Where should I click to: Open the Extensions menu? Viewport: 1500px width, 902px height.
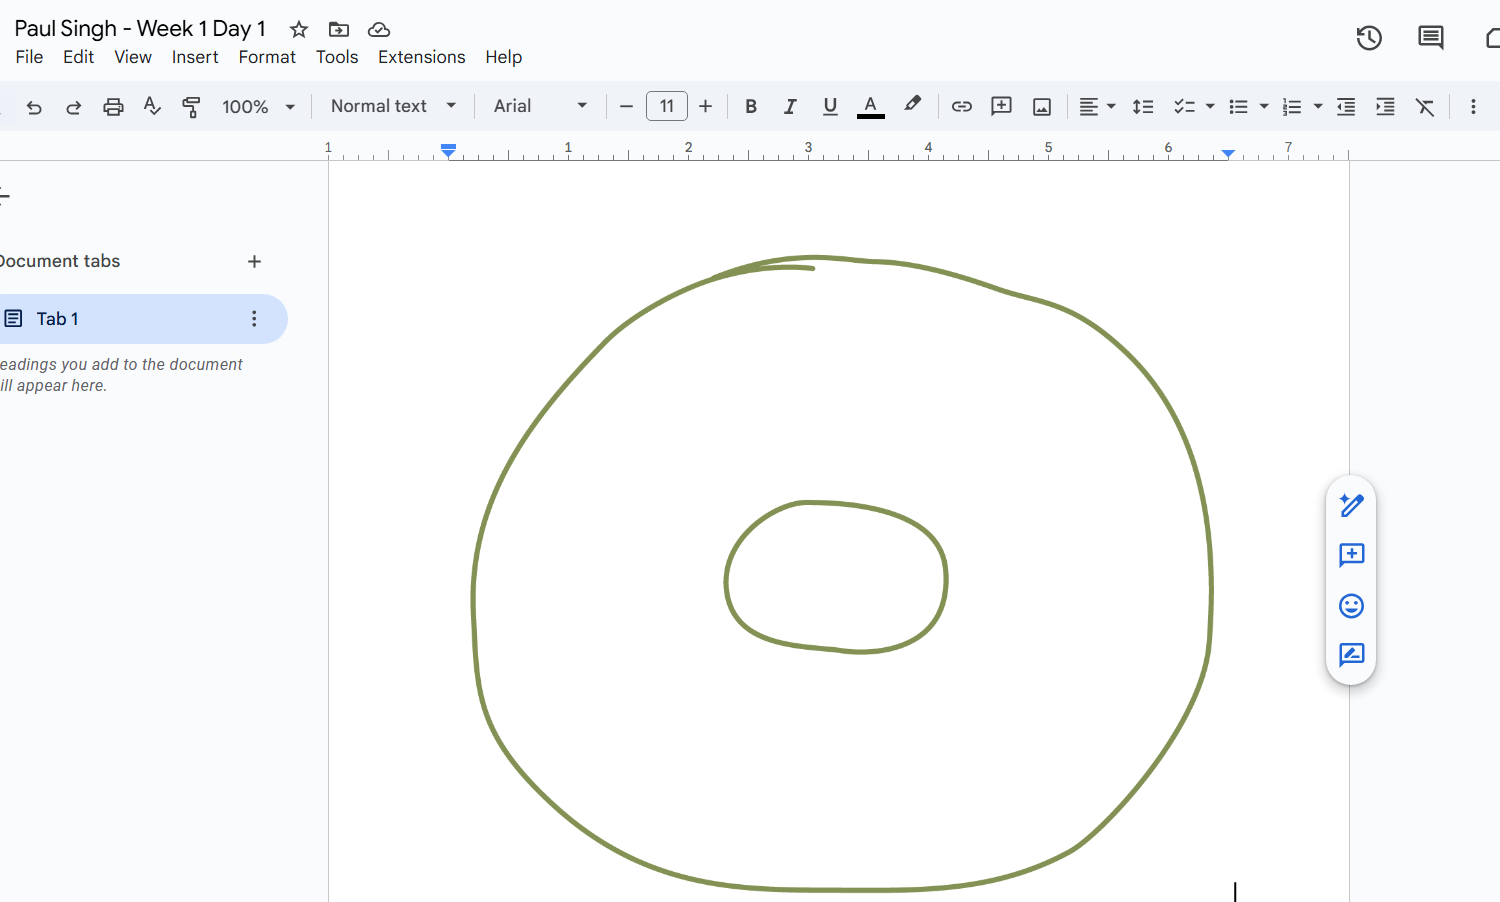[421, 57]
